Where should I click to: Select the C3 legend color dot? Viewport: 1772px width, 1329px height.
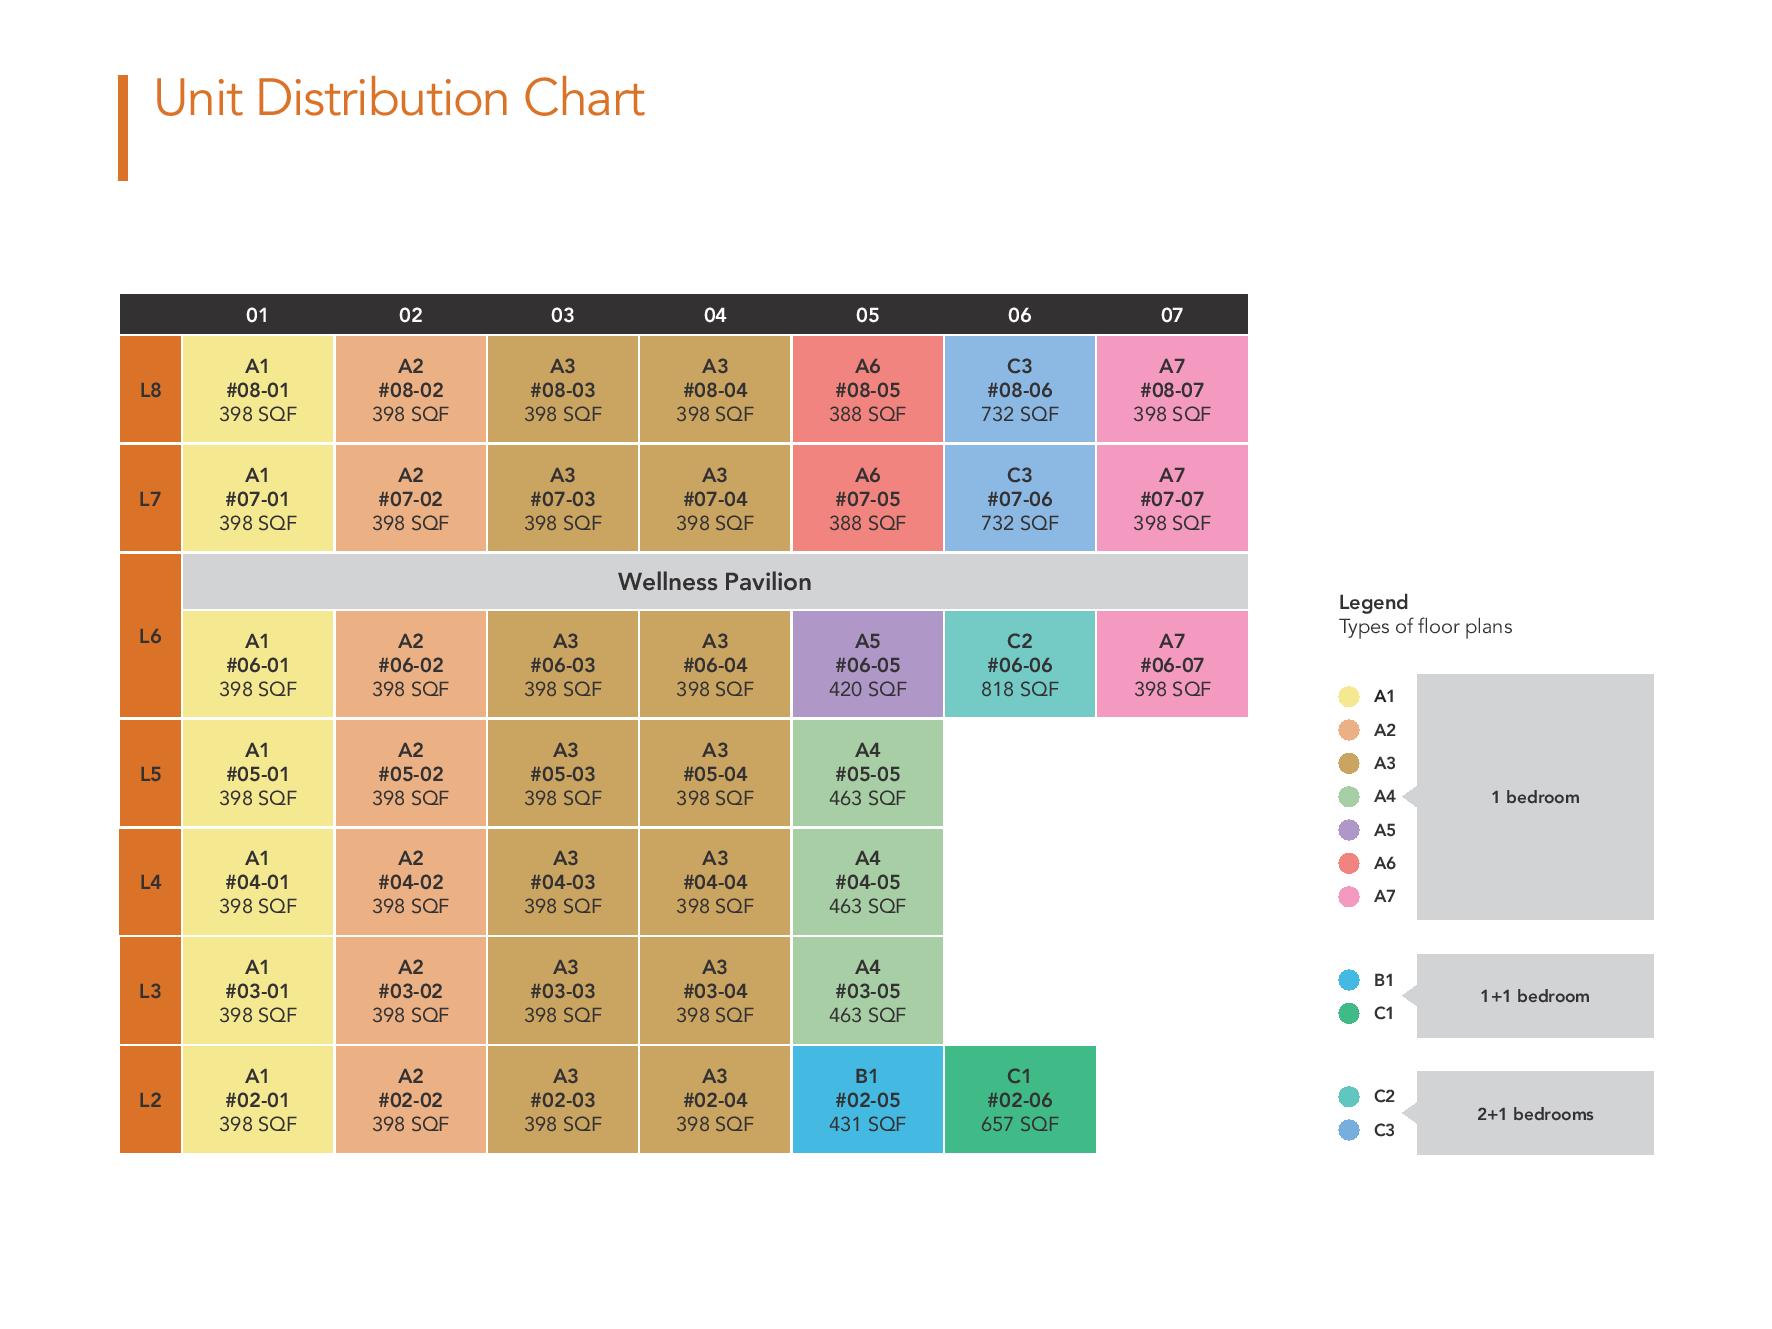(x=1349, y=1131)
